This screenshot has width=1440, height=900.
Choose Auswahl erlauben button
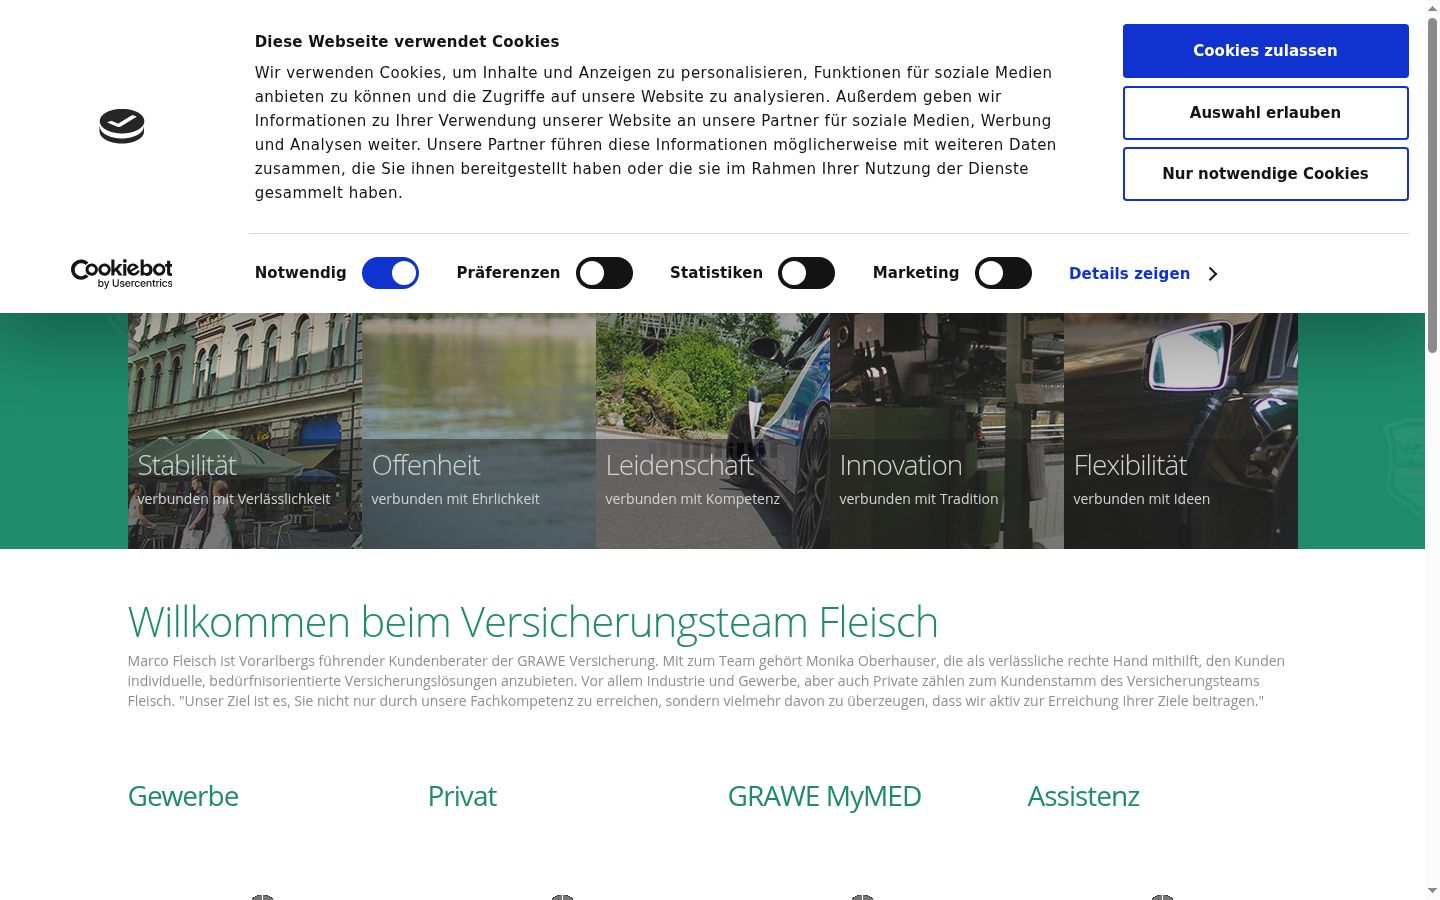click(1265, 113)
